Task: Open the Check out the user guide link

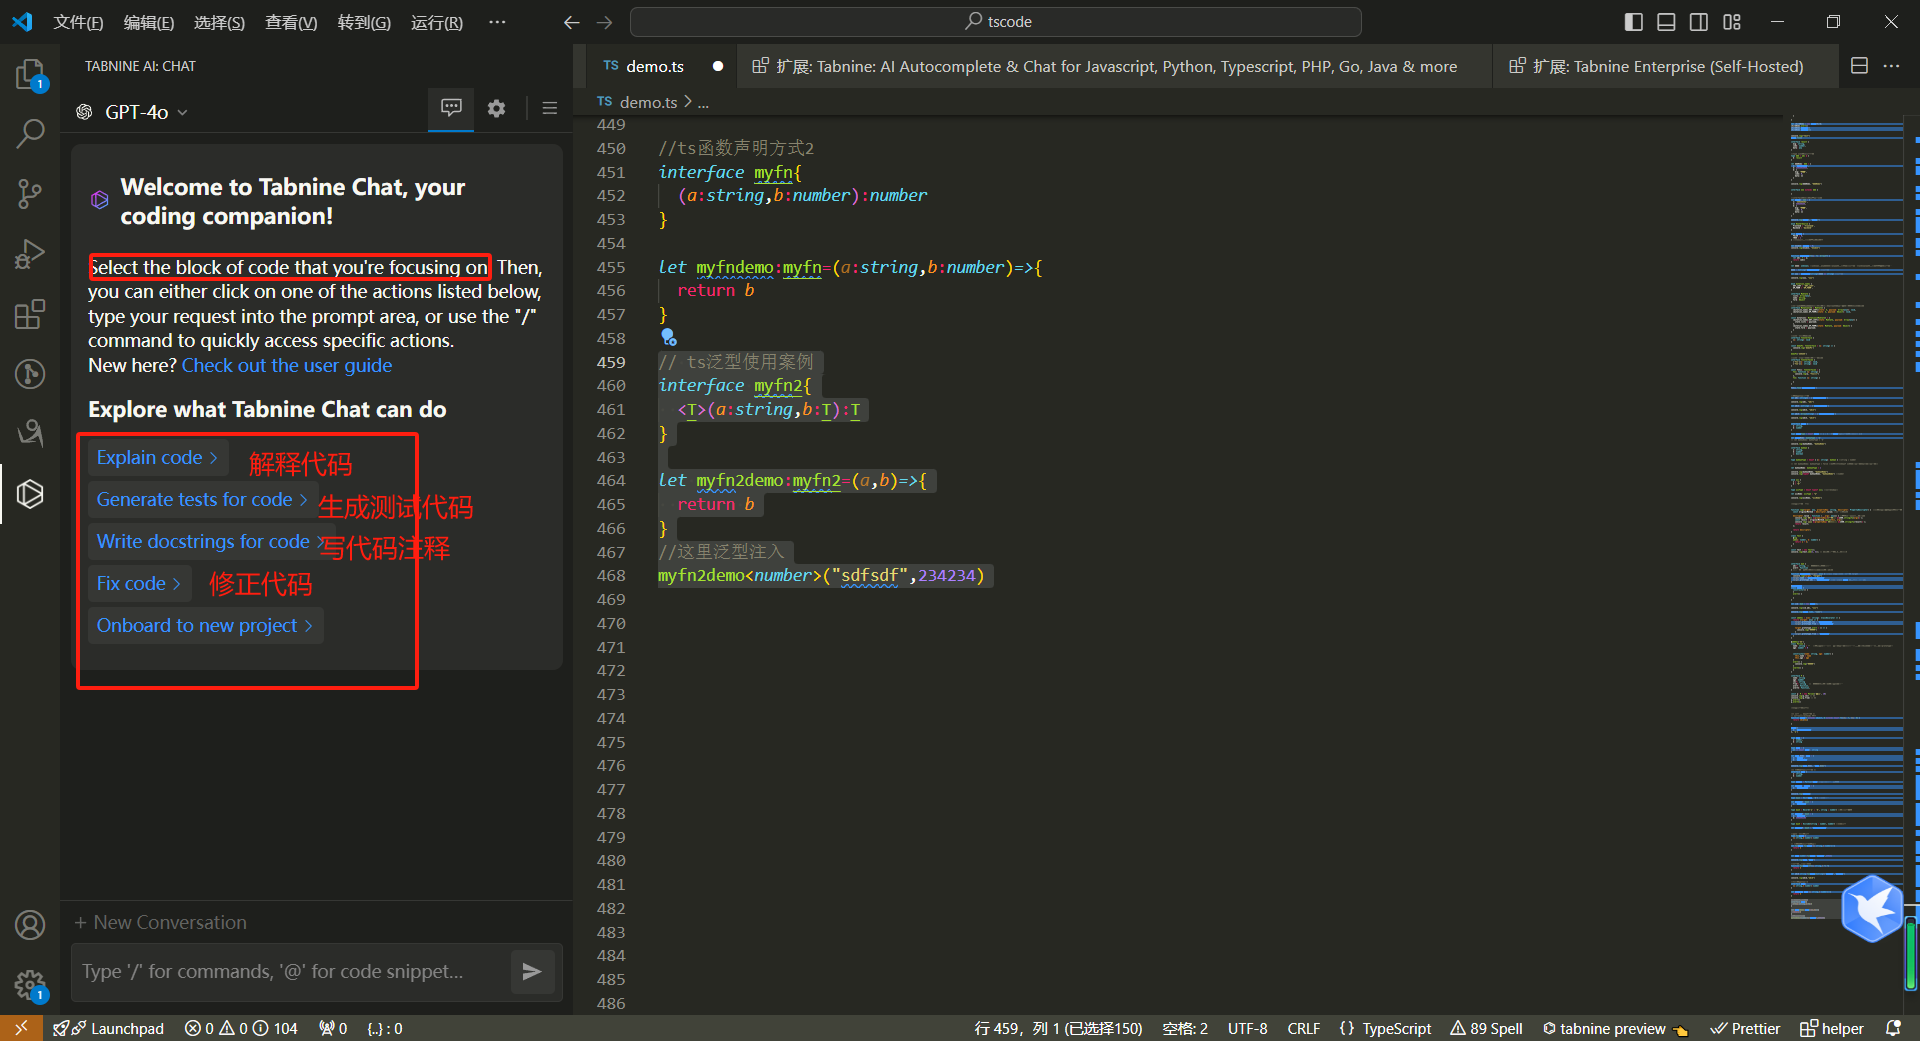Action: [x=287, y=365]
